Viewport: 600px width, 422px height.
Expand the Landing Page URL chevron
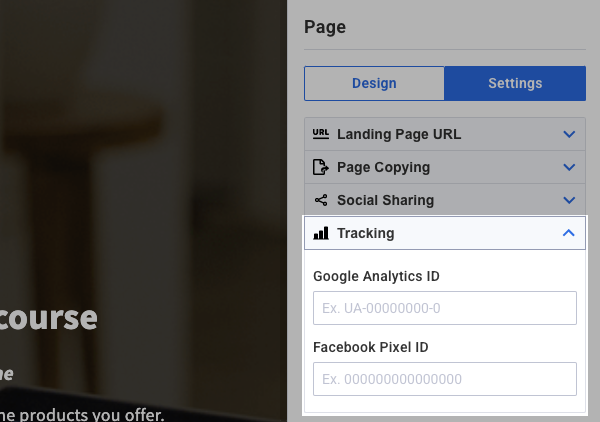(x=569, y=134)
